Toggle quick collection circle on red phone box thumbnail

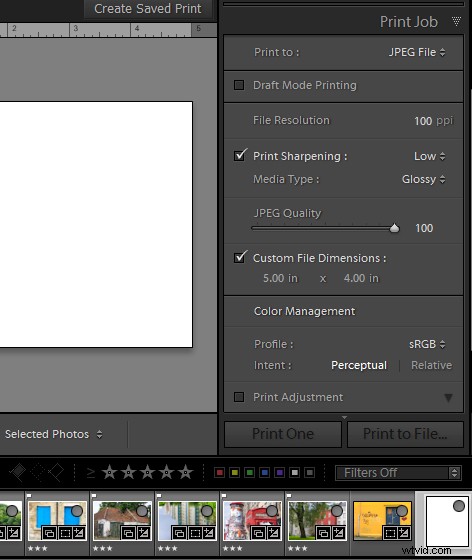point(272,511)
